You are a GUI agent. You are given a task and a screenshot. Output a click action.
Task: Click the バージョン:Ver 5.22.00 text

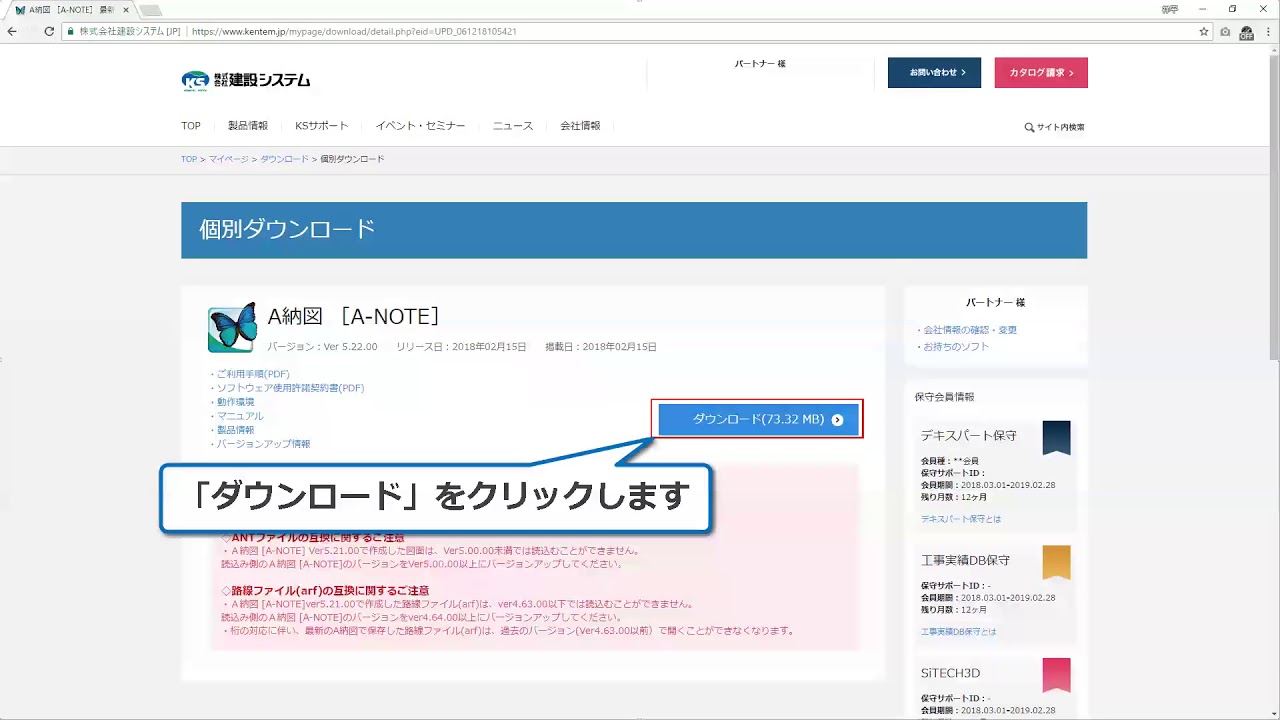[322, 347]
